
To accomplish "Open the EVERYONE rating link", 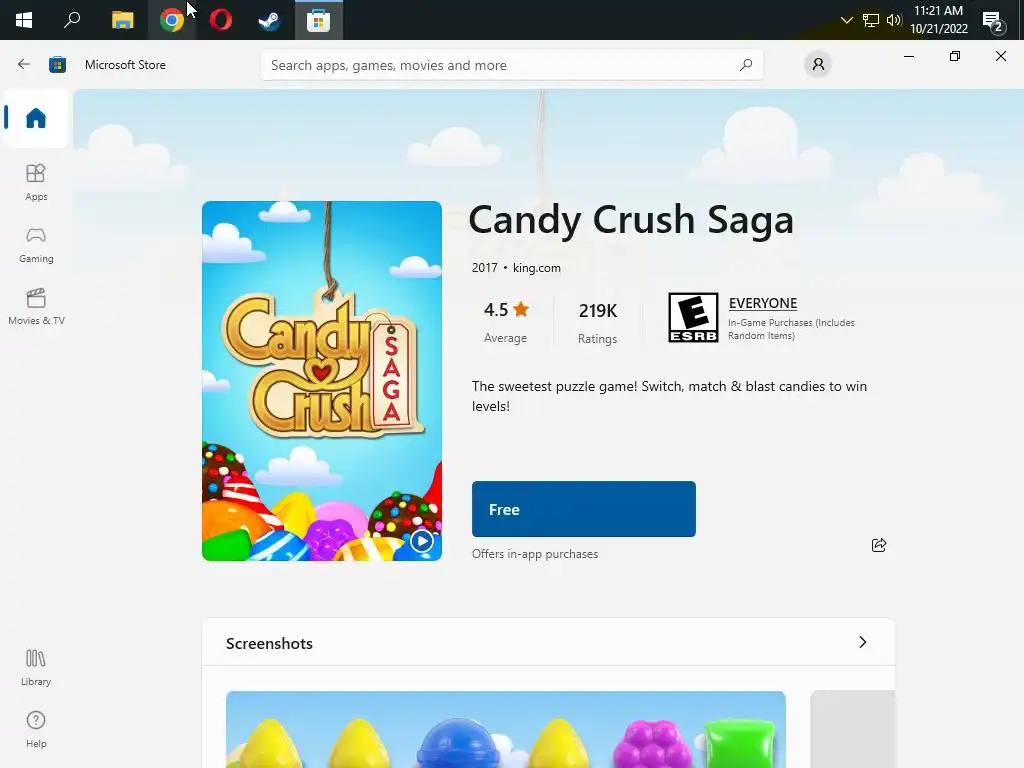I will coord(763,303).
